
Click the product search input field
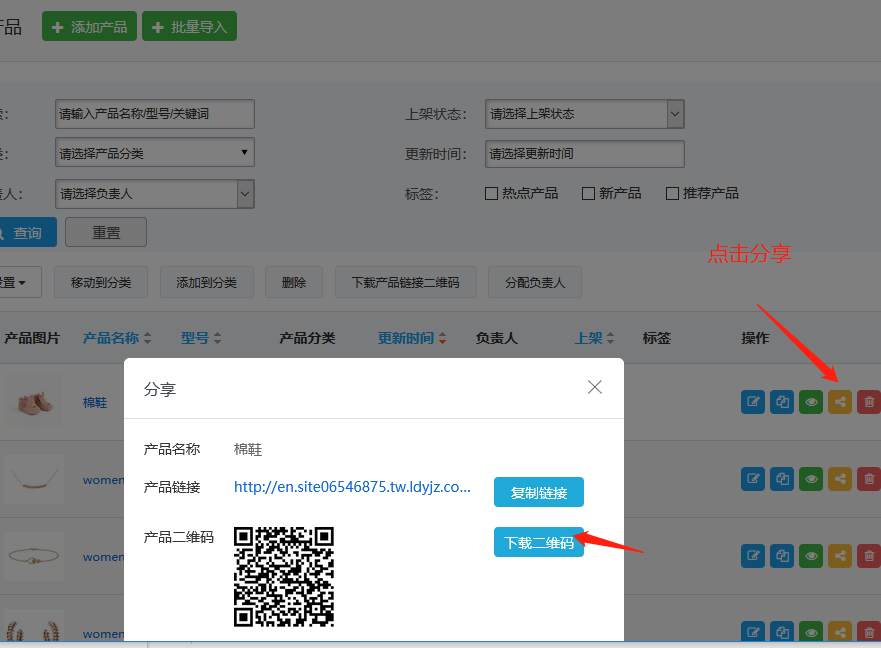pyautogui.click(x=154, y=113)
